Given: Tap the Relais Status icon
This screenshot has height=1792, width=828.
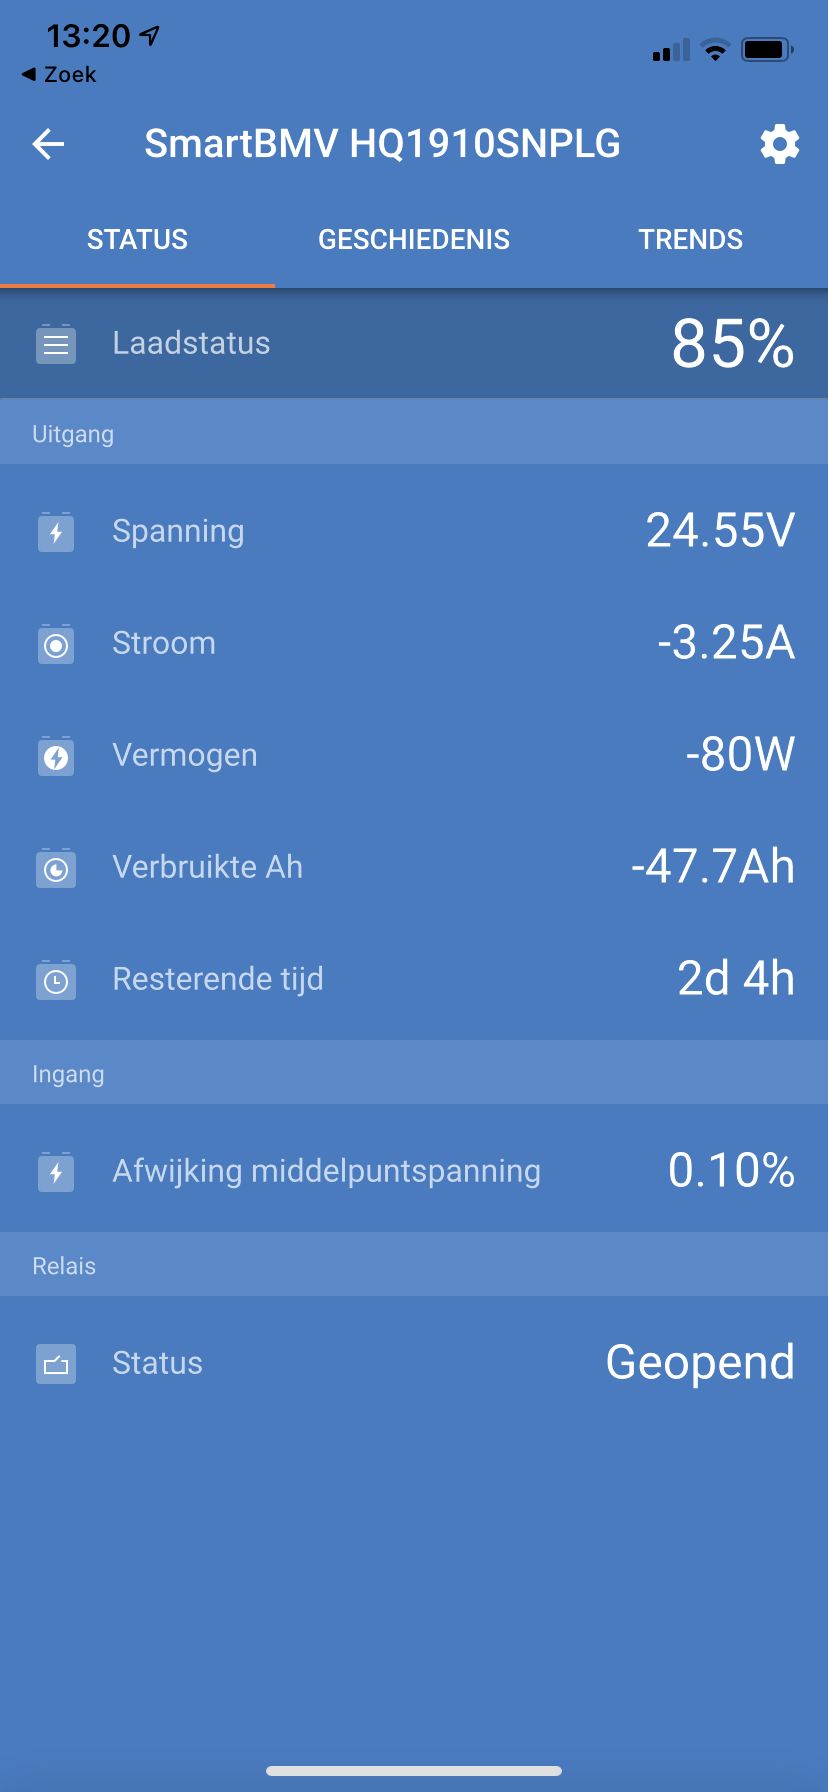Looking at the screenshot, I should click(56, 1364).
